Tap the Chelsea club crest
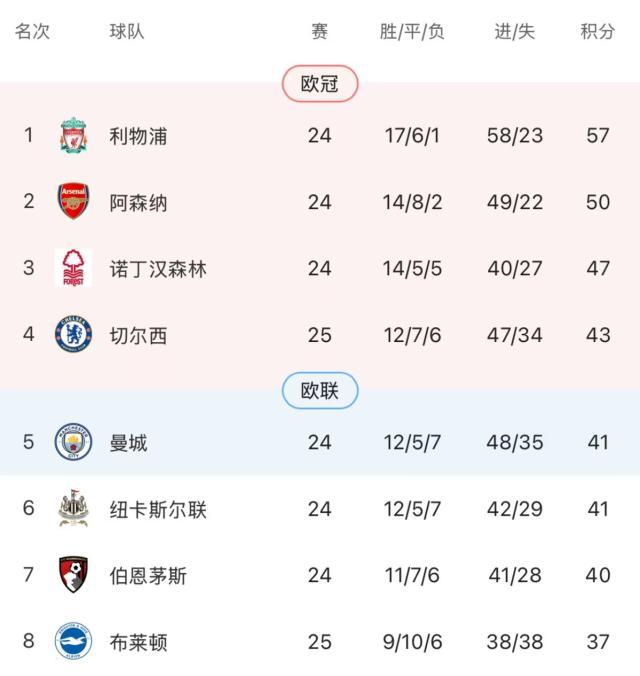Screen dimensions: 640x676 [73, 335]
